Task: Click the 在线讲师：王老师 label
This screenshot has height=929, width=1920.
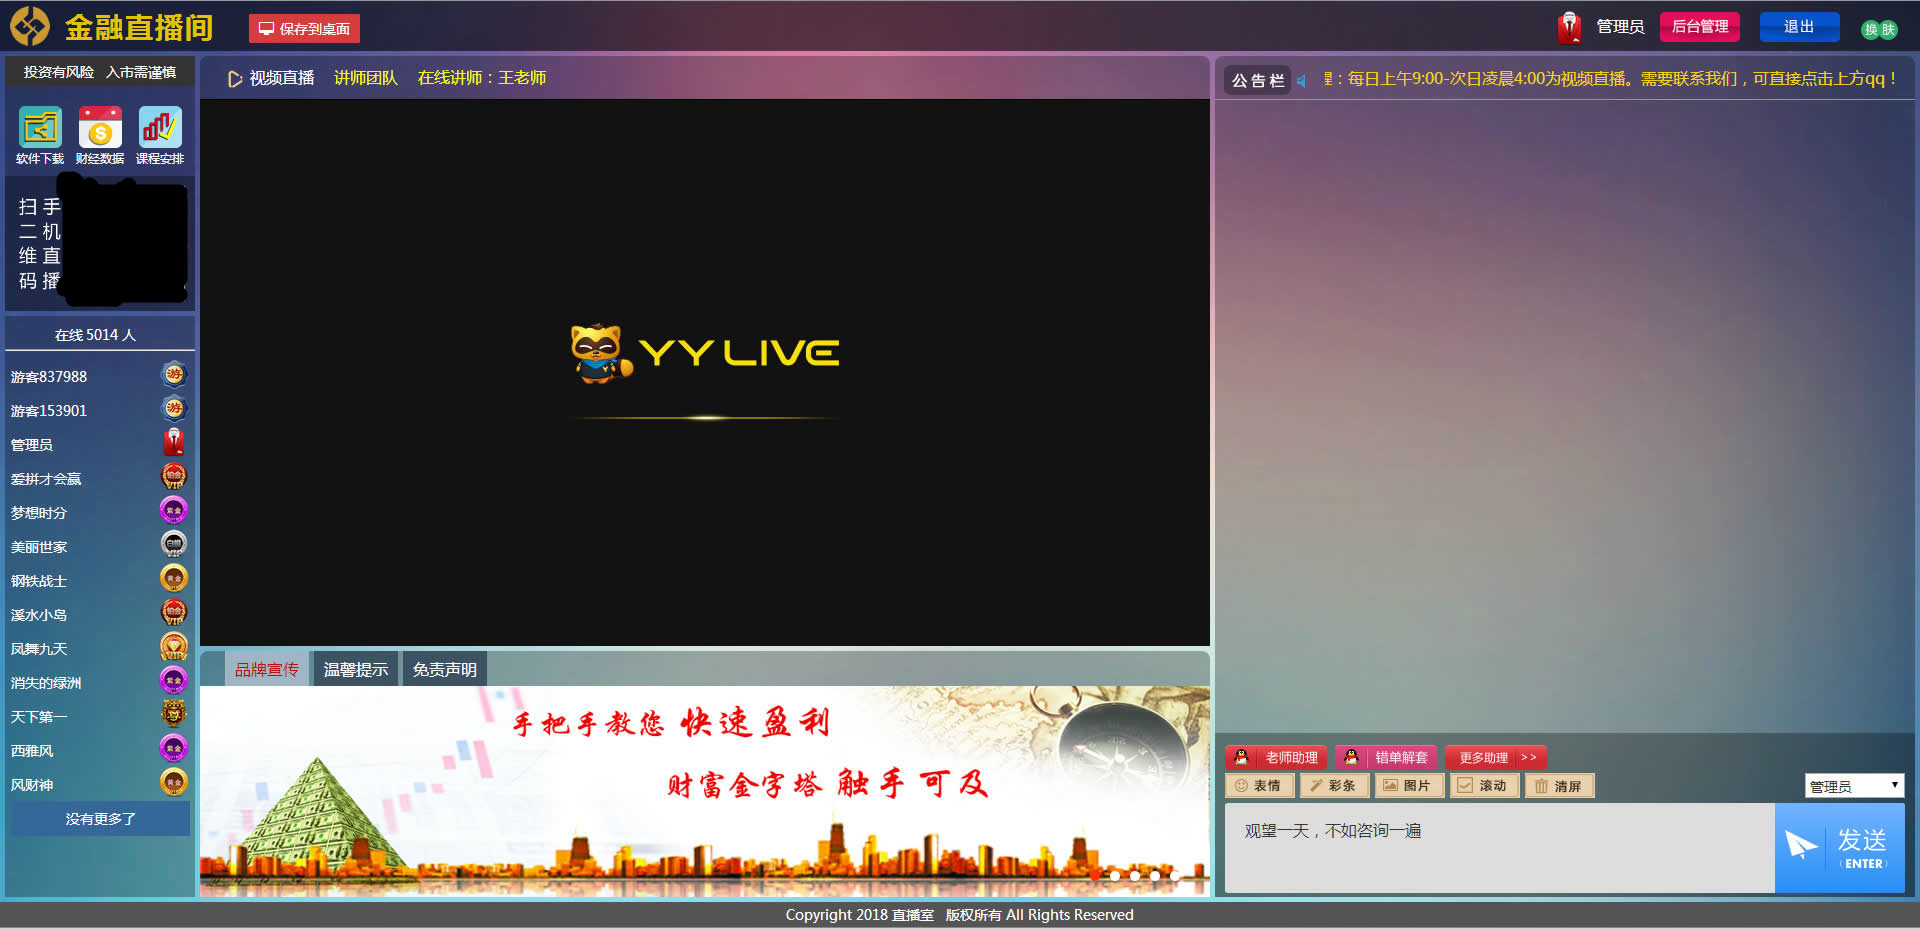Action: [x=482, y=78]
